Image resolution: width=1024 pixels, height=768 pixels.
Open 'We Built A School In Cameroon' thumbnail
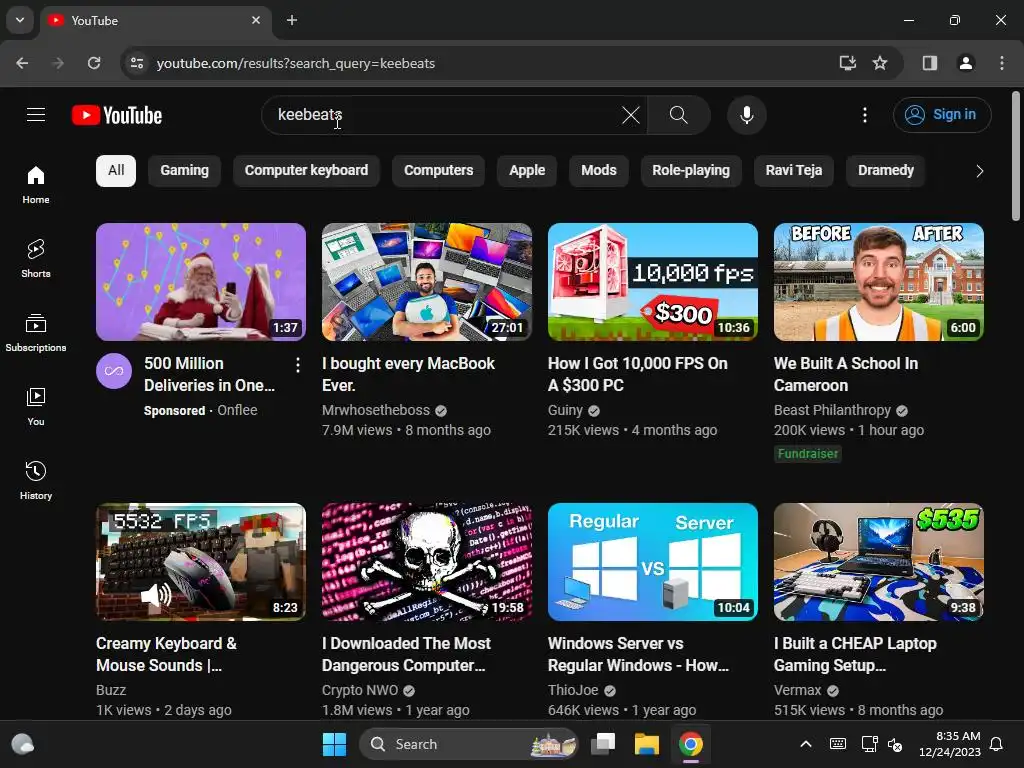click(878, 281)
